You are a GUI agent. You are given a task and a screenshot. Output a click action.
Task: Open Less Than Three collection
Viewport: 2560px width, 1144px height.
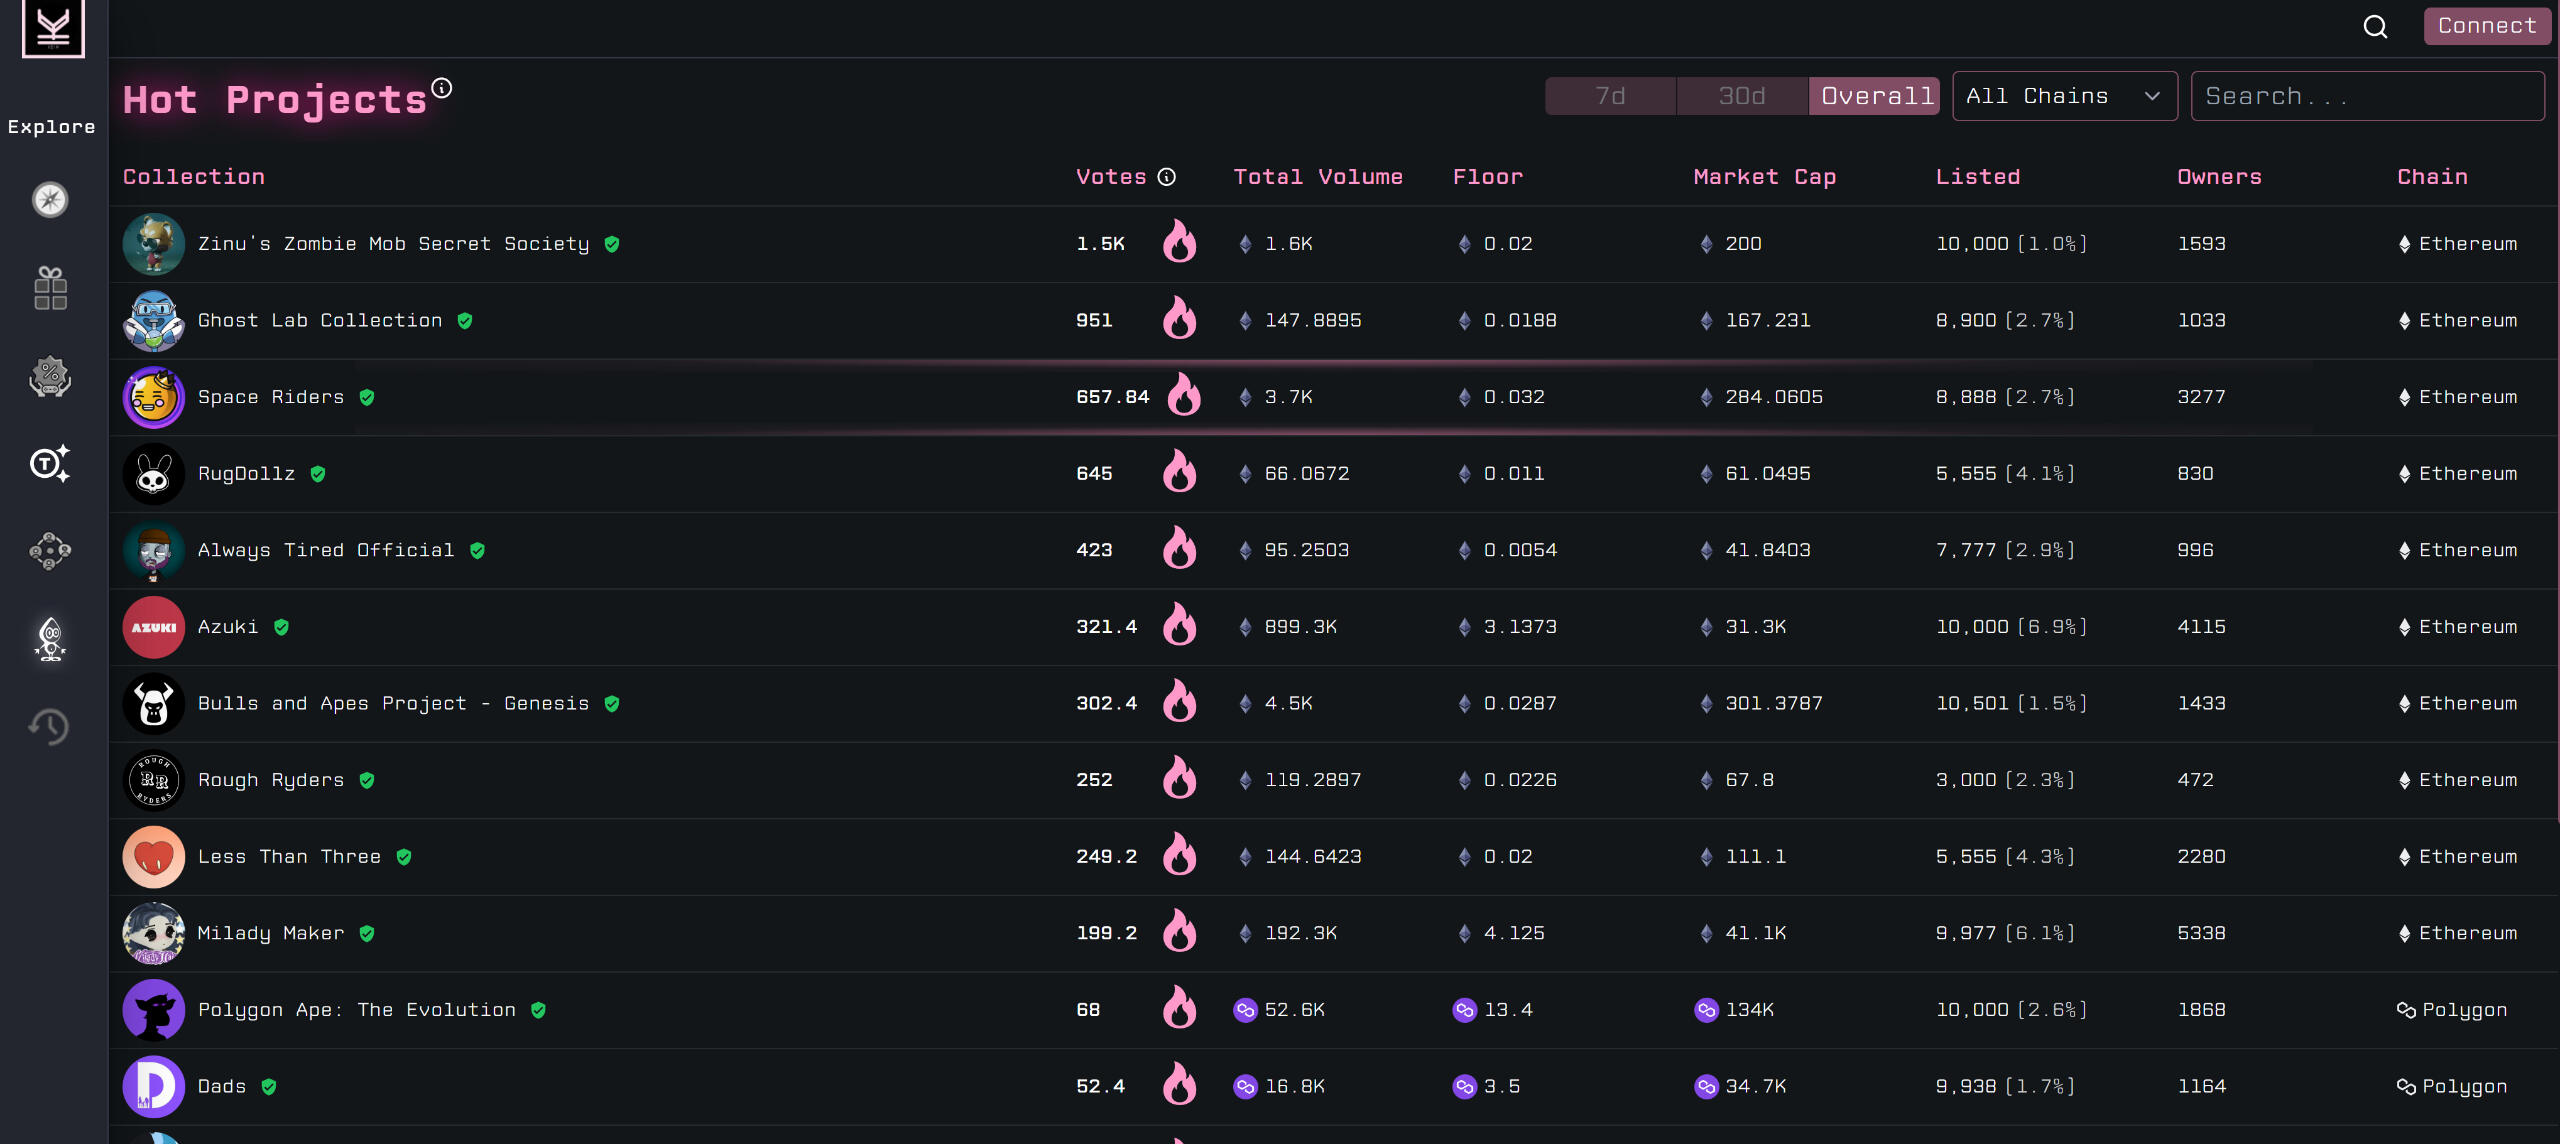coord(289,857)
